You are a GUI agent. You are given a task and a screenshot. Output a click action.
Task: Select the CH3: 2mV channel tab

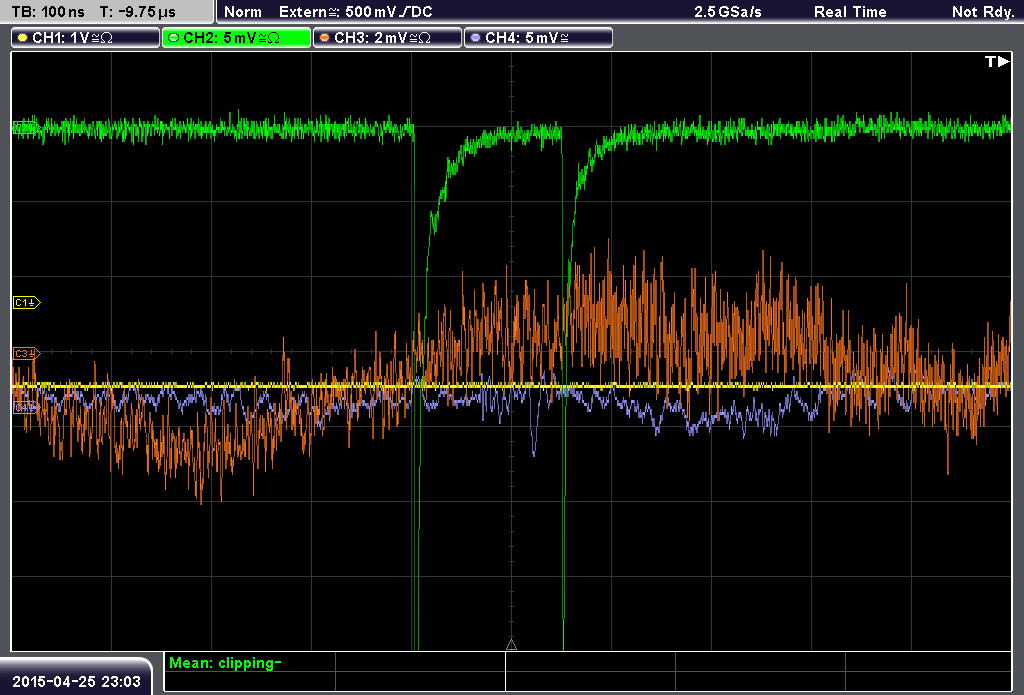(x=387, y=38)
